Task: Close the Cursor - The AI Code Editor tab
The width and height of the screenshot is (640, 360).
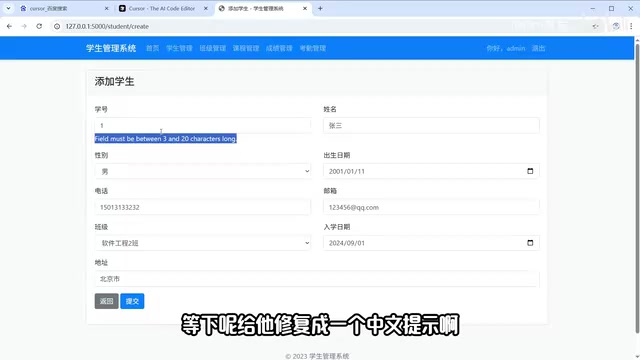Action: coord(206,8)
